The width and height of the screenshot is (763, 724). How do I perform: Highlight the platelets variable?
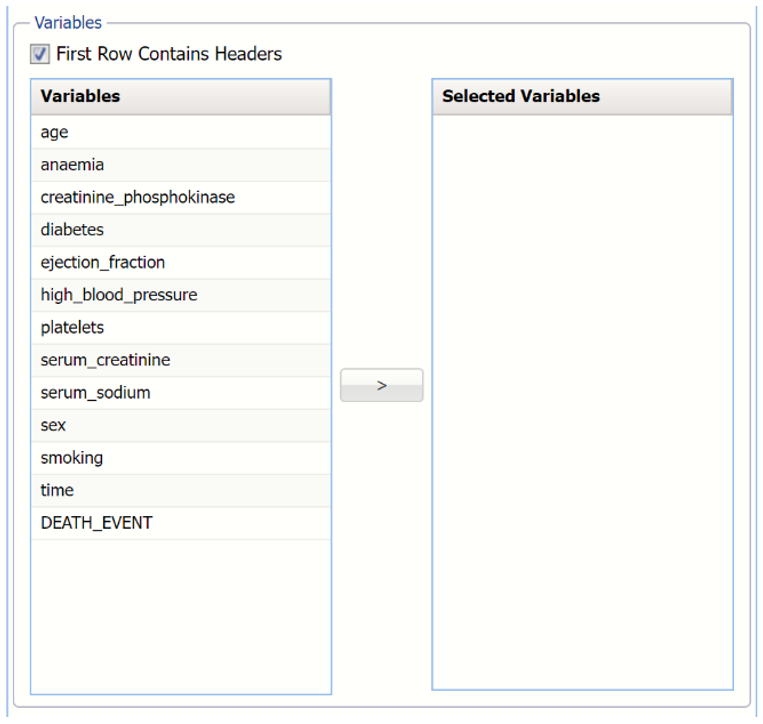point(72,327)
